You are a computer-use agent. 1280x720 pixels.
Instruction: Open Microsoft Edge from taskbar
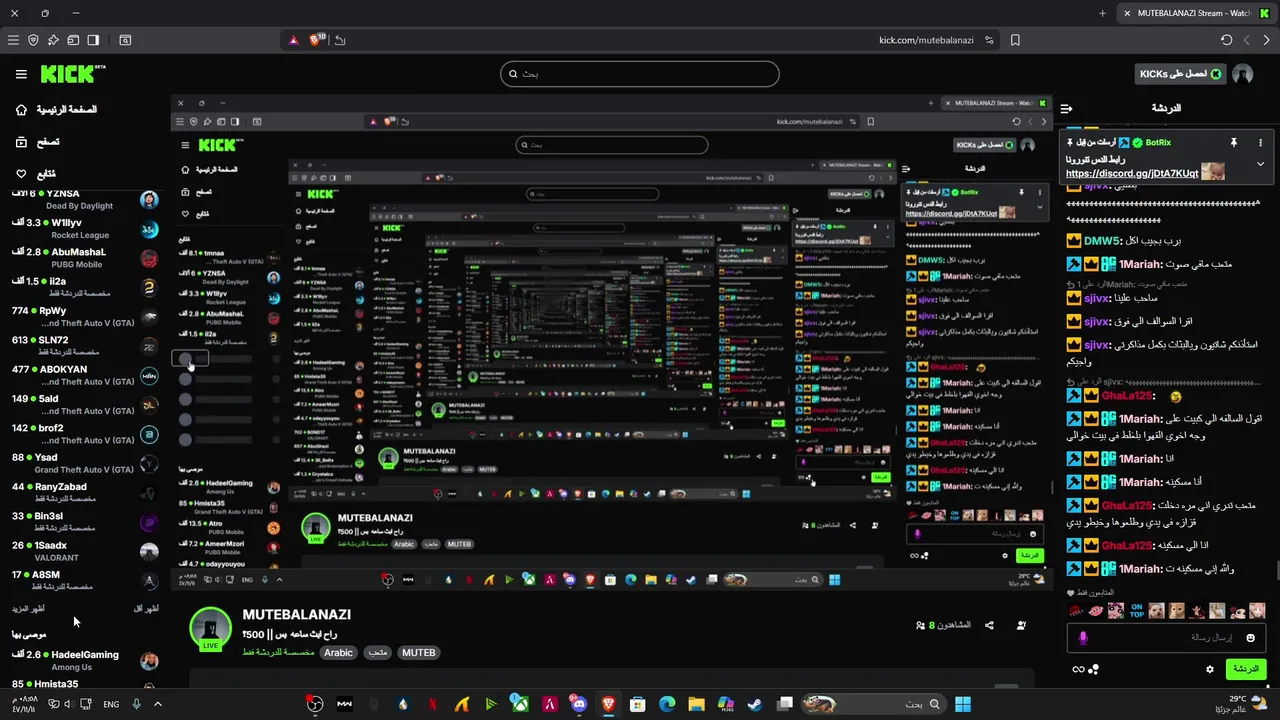(x=667, y=704)
